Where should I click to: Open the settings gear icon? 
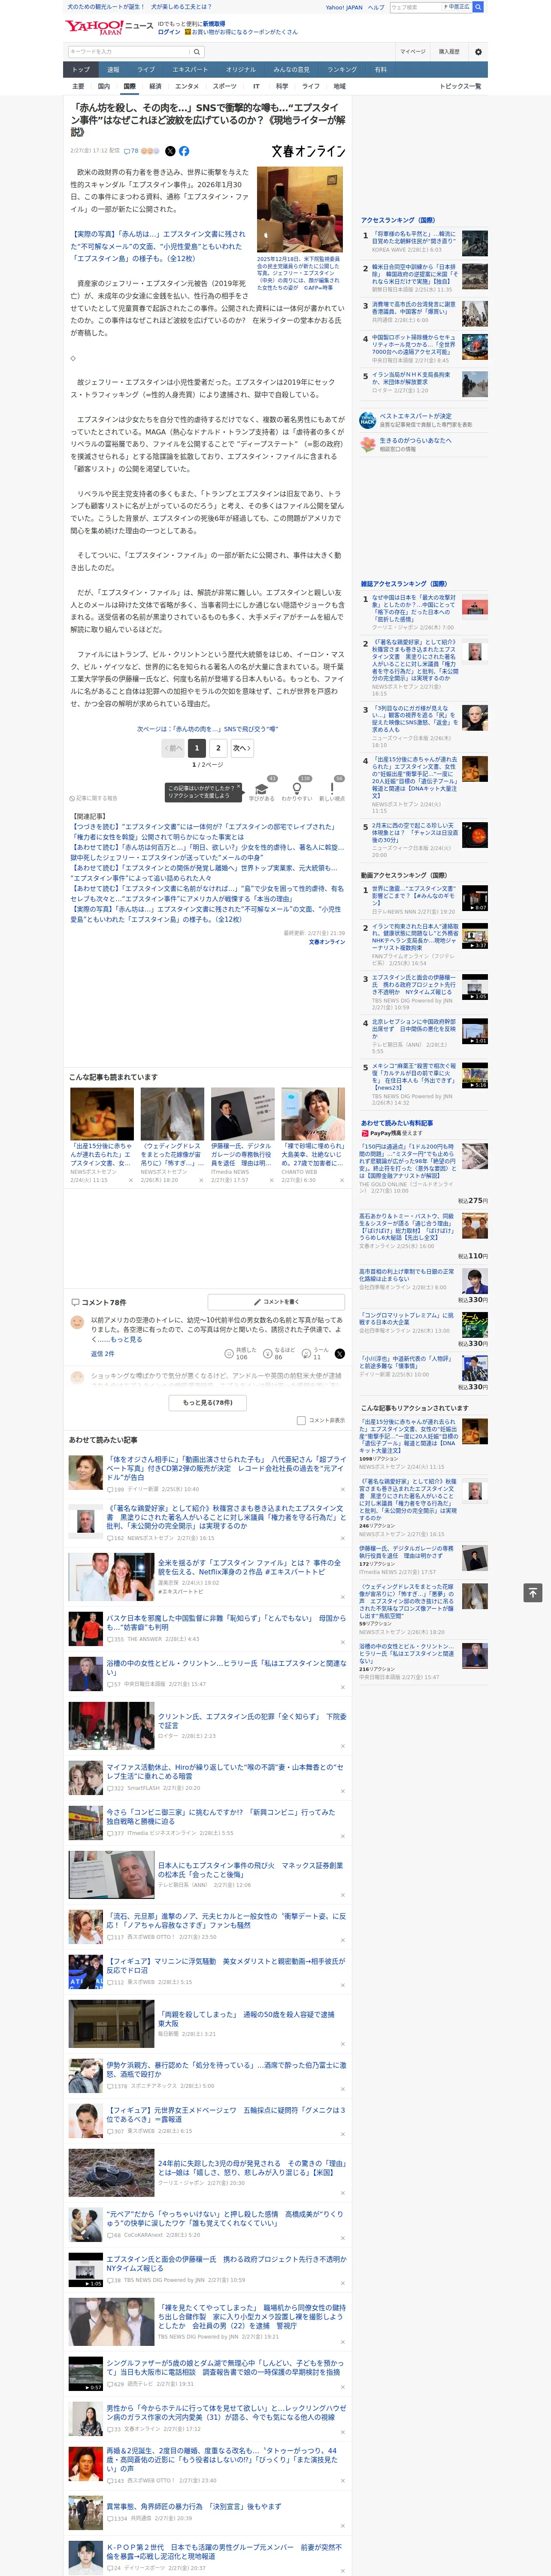(x=478, y=52)
